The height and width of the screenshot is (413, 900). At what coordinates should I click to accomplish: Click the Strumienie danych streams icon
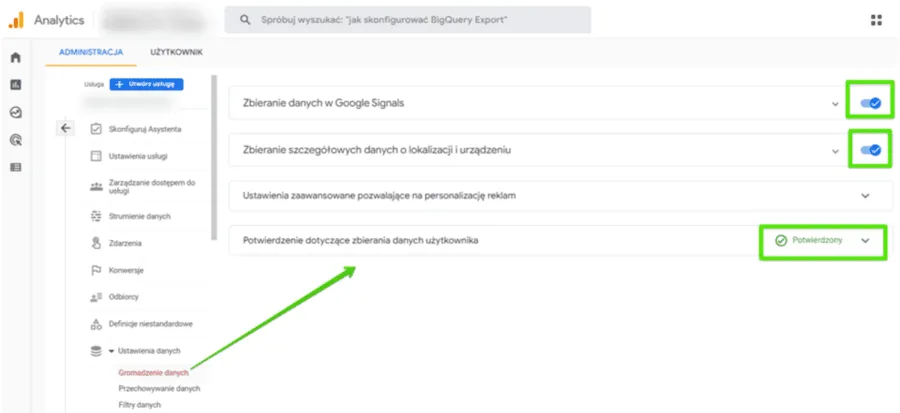(x=96, y=216)
